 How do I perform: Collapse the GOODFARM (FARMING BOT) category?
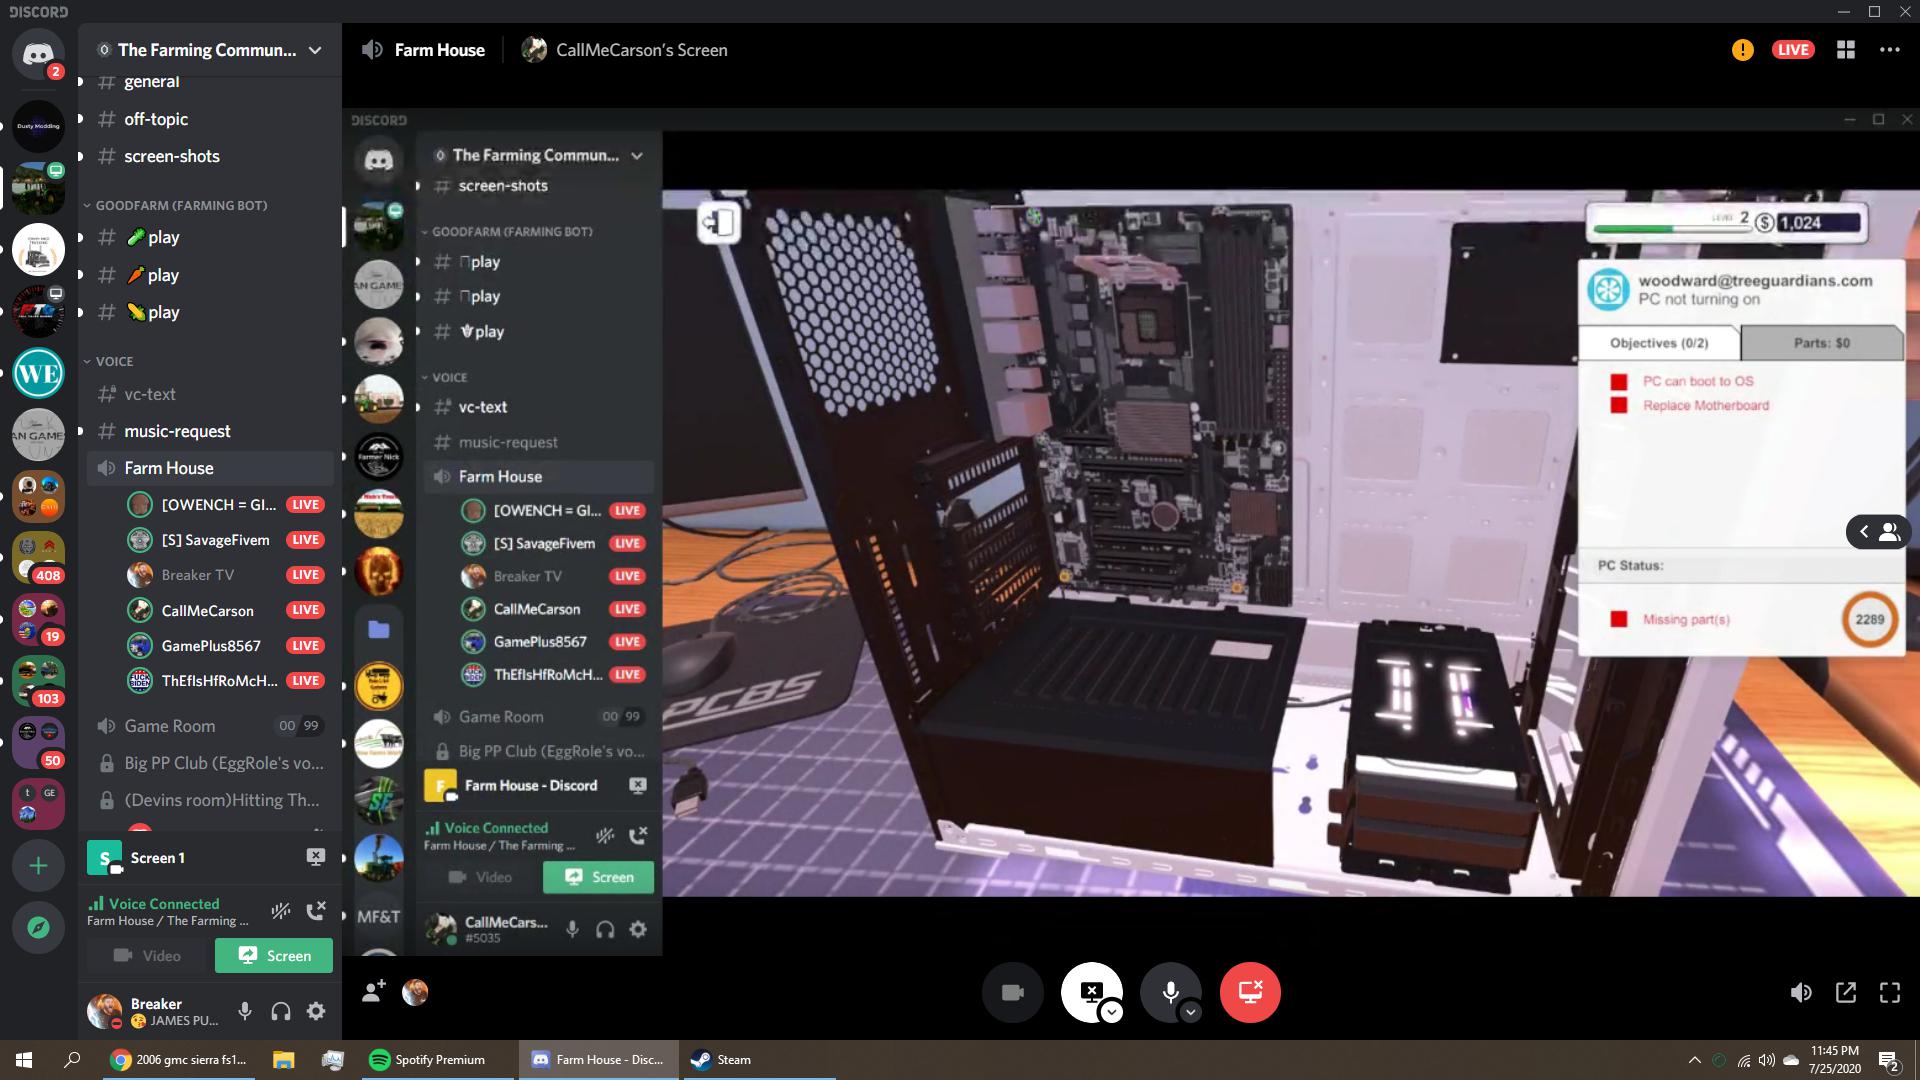click(180, 205)
